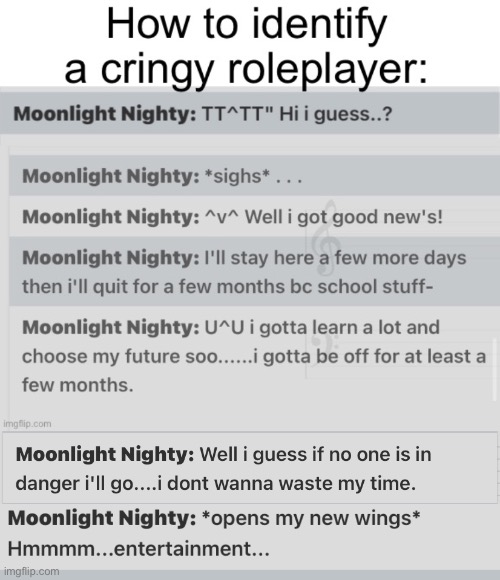This screenshot has width=500, height=580.
Task: Select the "How to identify a cringy roleplayer" title
Action: click(247, 46)
